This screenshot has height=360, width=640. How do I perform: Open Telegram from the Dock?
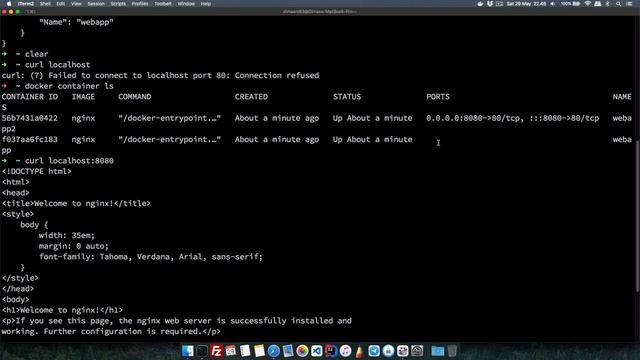pyautogui.click(x=374, y=351)
